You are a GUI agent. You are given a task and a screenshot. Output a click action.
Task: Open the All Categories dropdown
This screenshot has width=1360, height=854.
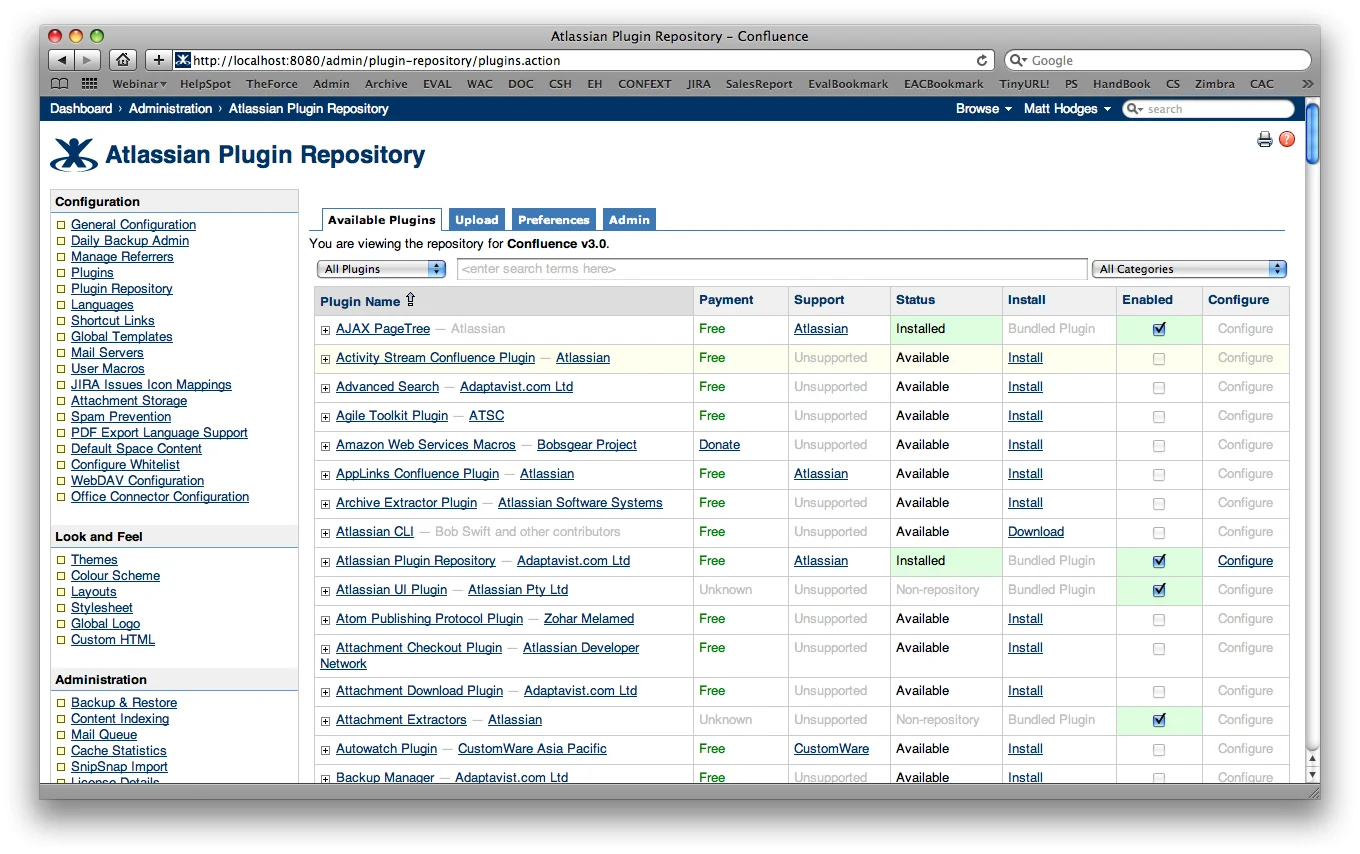(x=1189, y=269)
